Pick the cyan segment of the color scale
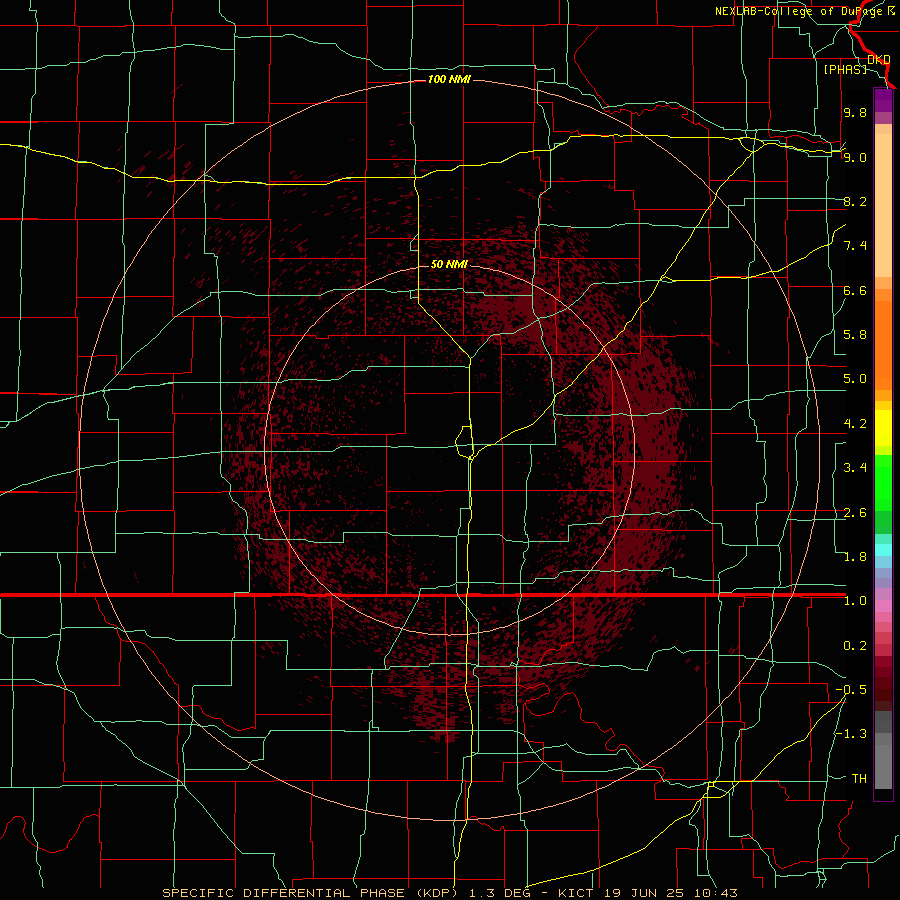900x900 pixels. pyautogui.click(x=883, y=550)
